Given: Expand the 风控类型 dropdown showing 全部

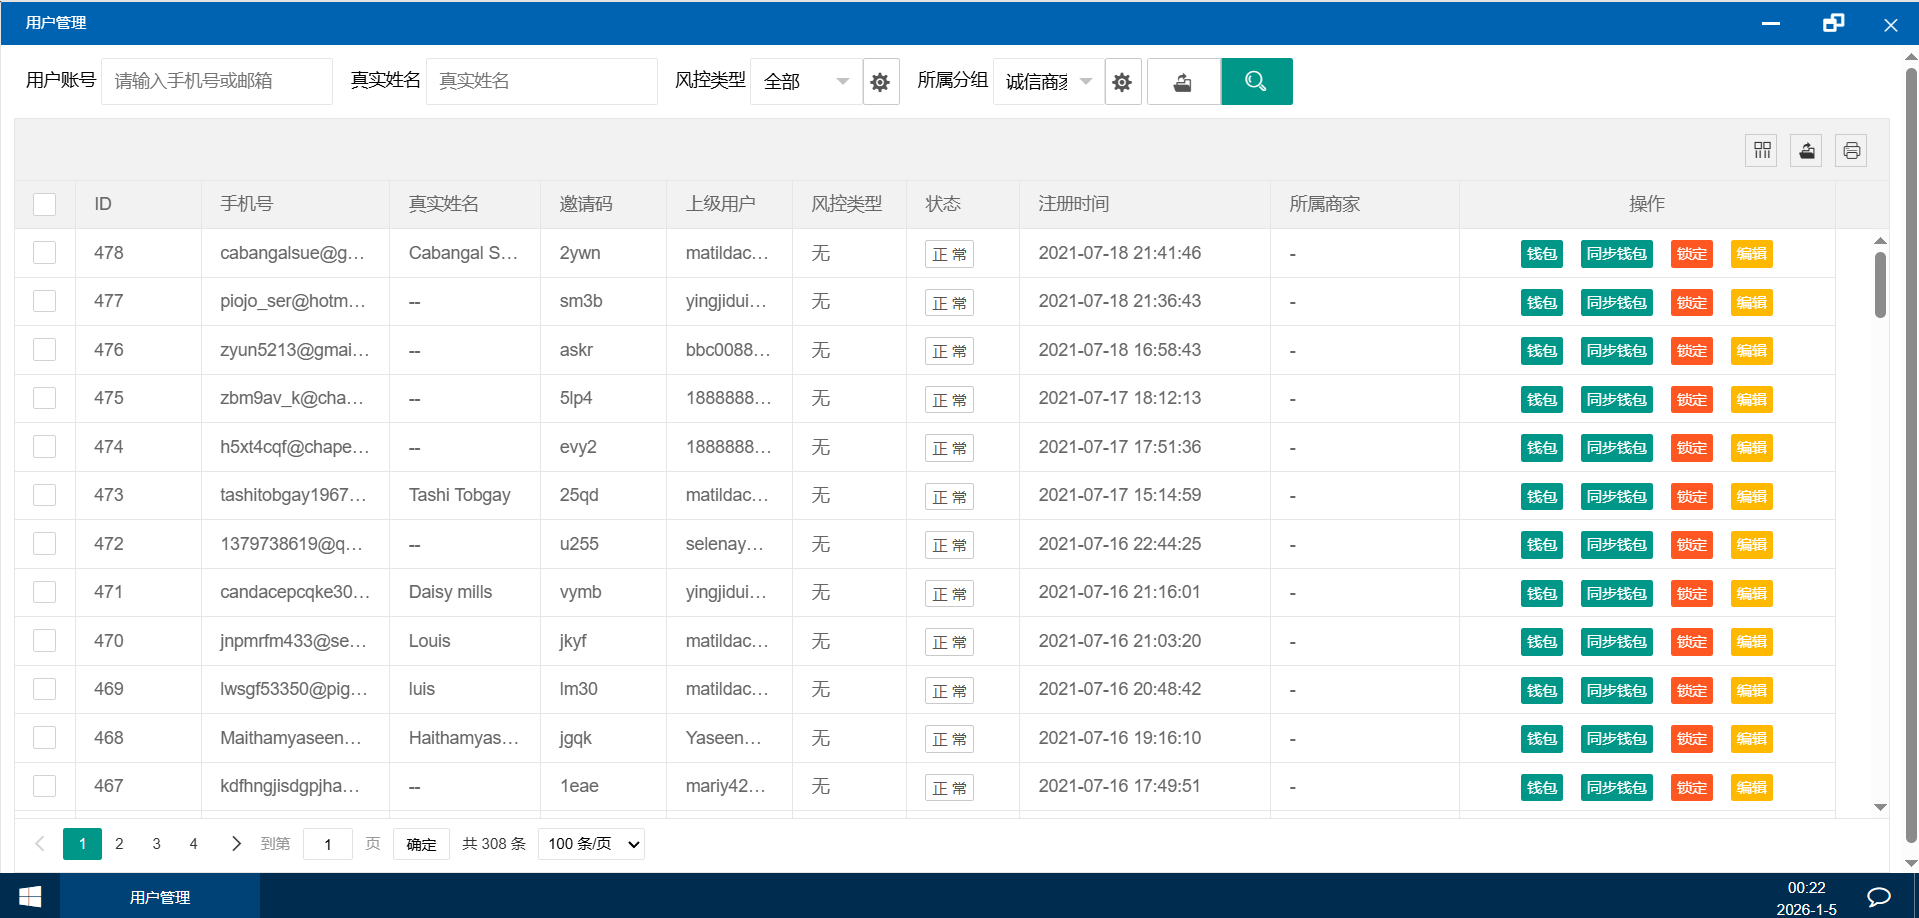Looking at the screenshot, I should (x=806, y=82).
